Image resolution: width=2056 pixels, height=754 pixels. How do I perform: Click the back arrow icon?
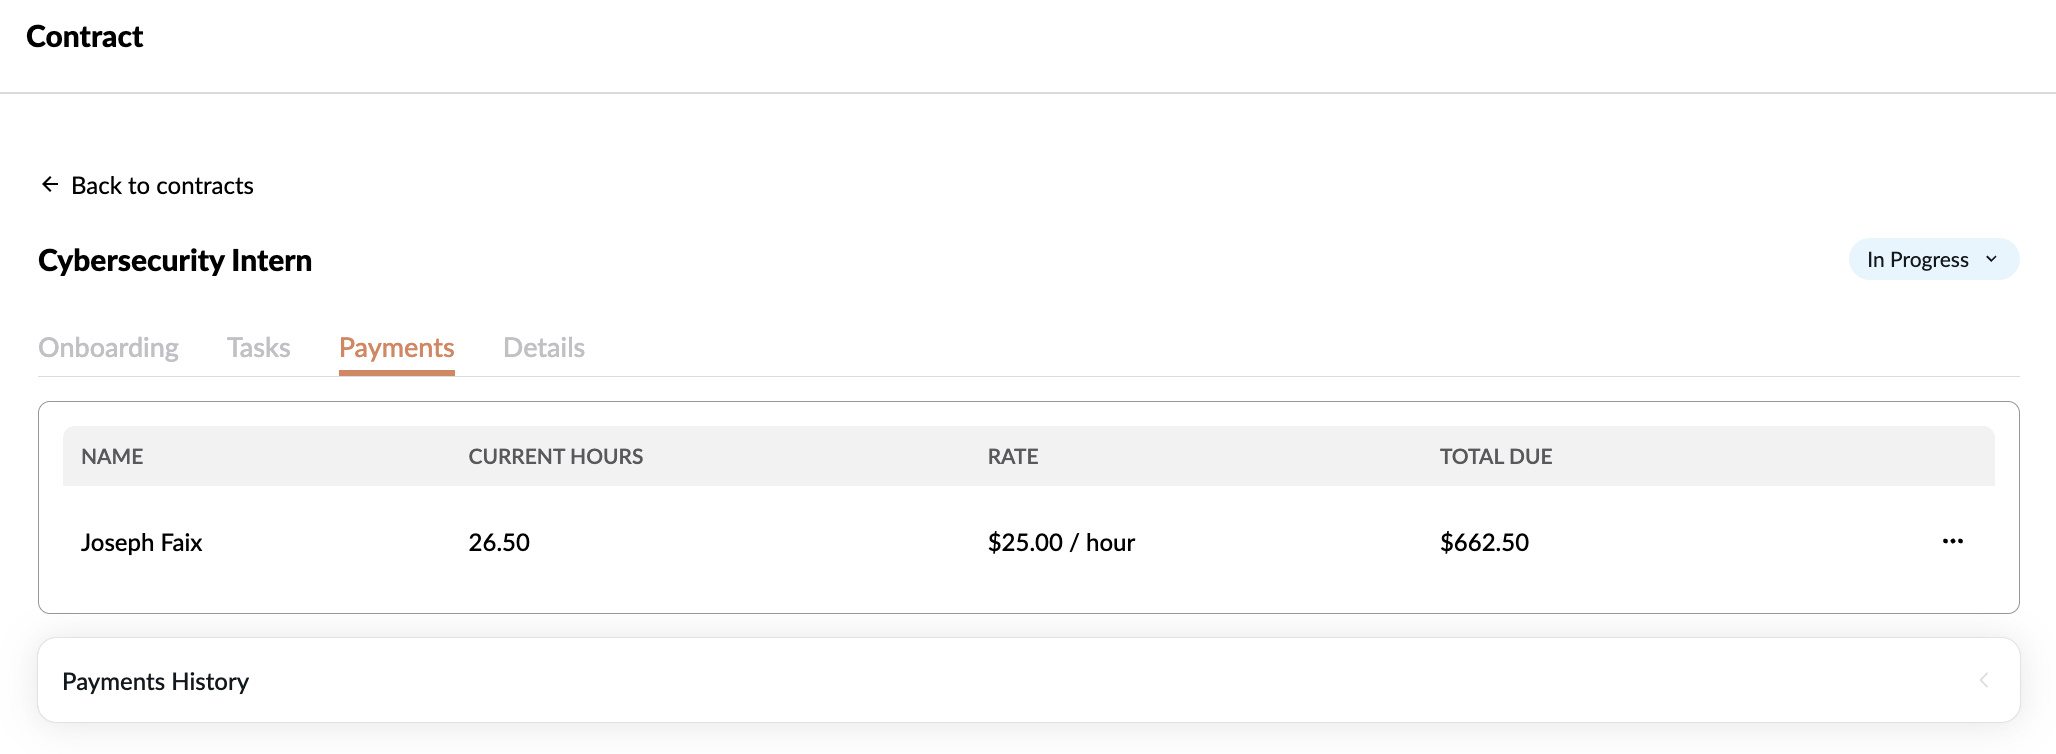click(50, 185)
